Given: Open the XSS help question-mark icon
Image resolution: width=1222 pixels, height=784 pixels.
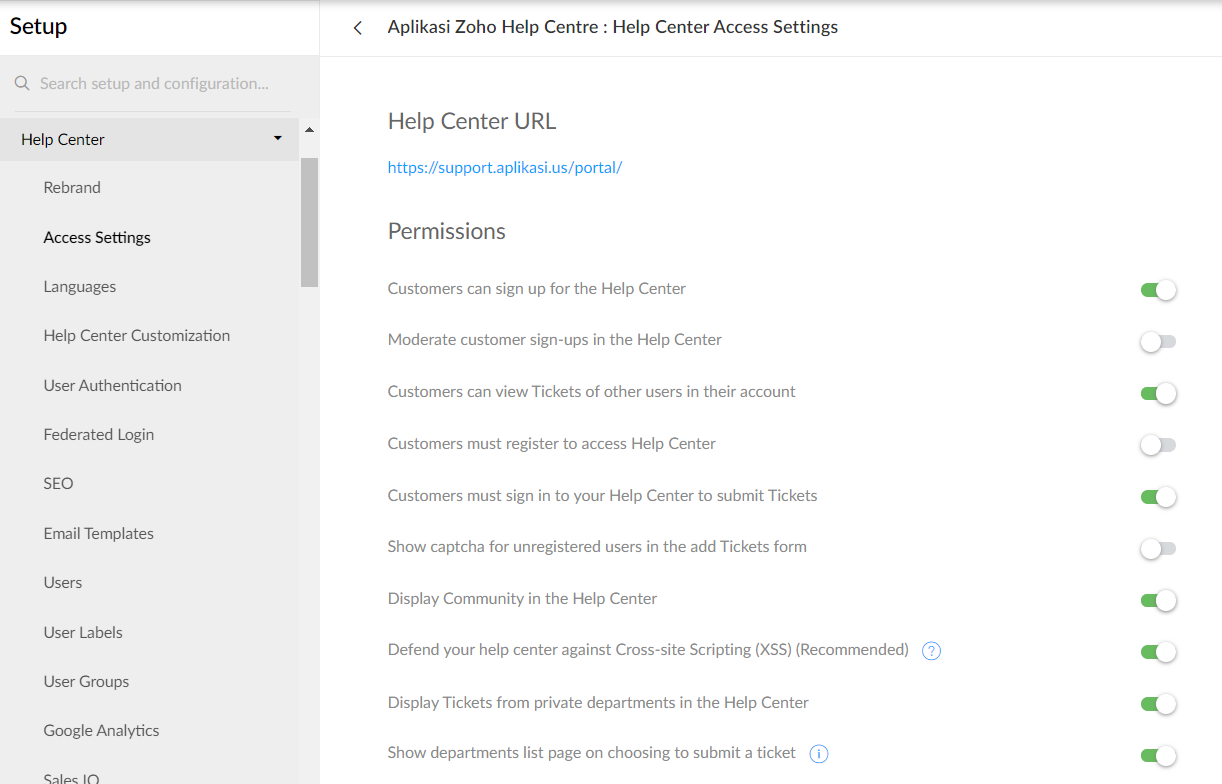Looking at the screenshot, I should [x=931, y=651].
